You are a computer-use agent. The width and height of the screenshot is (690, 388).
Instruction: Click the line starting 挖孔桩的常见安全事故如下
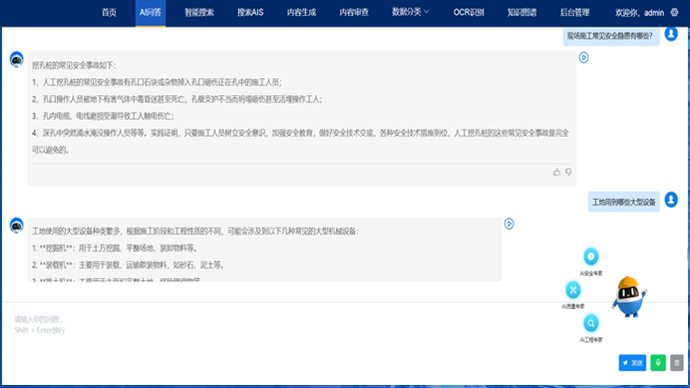click(74, 66)
